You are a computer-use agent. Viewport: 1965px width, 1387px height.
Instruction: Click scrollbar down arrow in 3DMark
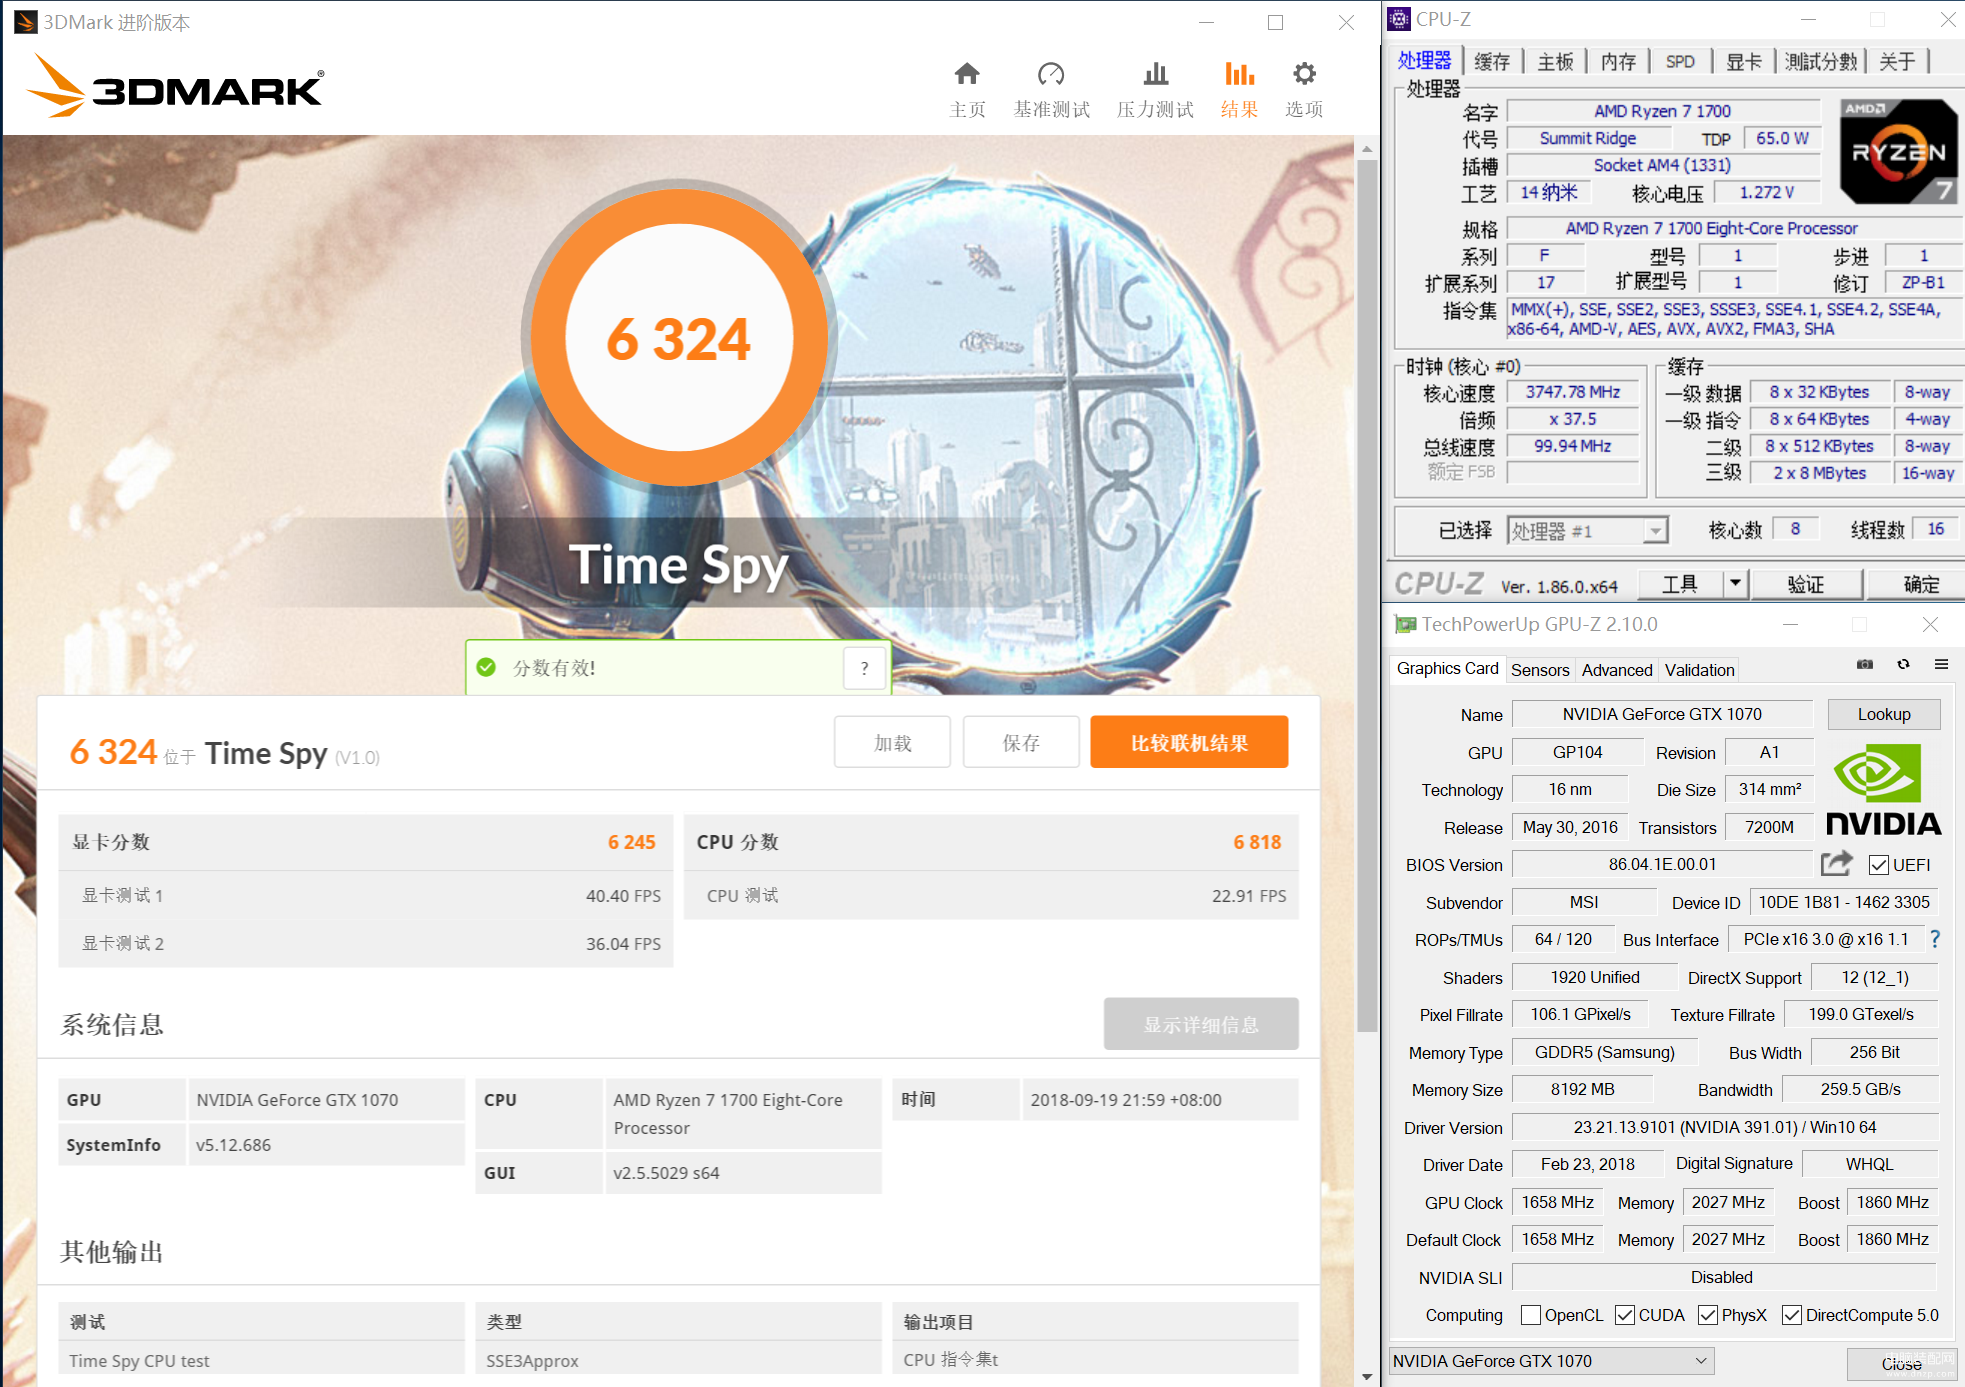[1367, 1377]
